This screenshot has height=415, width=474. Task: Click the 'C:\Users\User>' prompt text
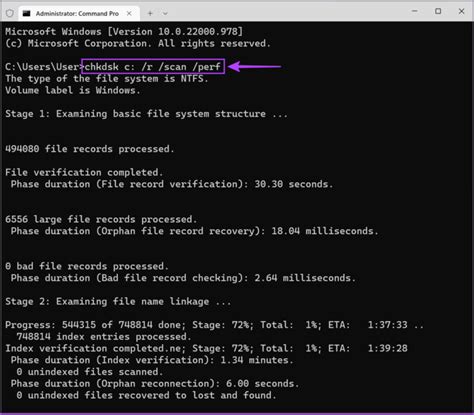pos(44,67)
